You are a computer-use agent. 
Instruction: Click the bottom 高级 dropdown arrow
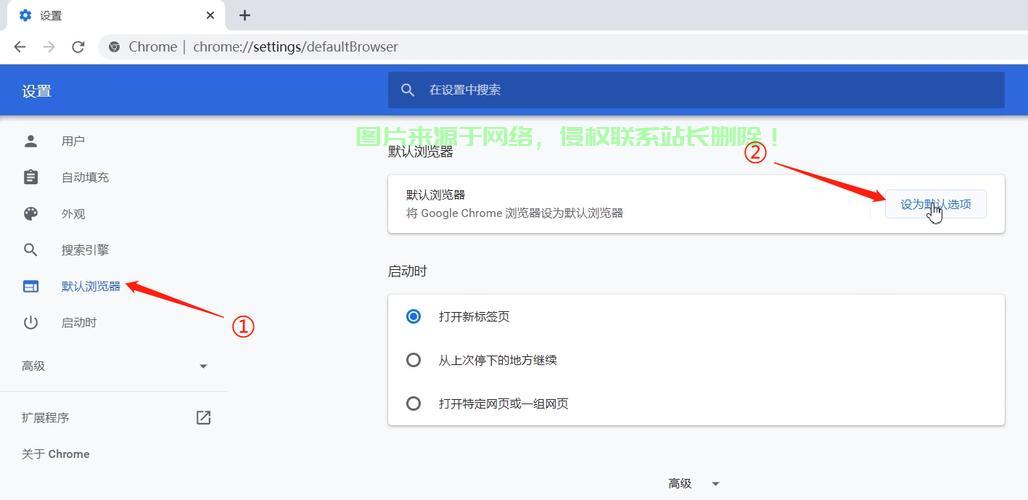[x=716, y=484]
